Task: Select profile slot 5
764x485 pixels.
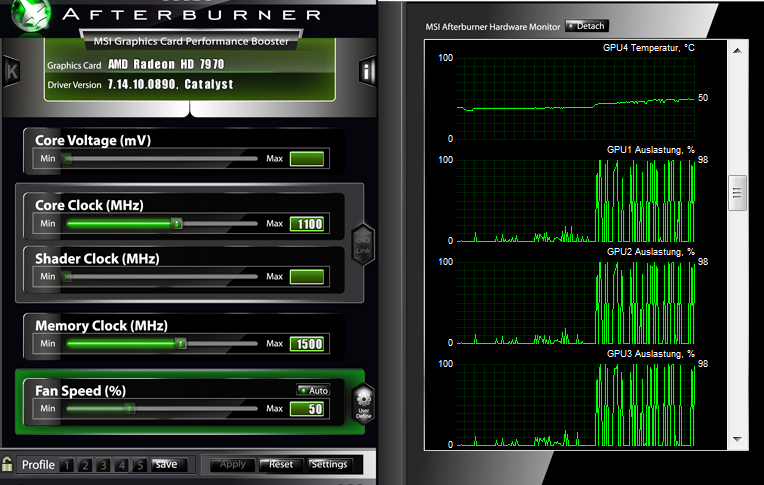Action: click(140, 465)
